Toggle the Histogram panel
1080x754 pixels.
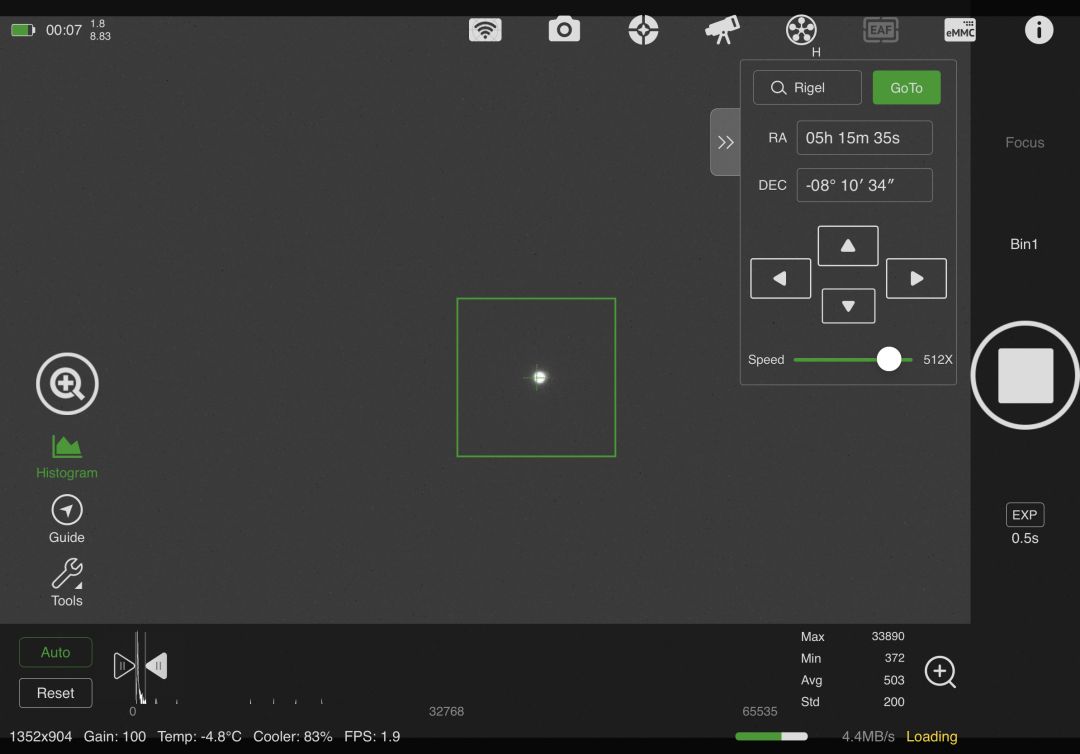click(67, 456)
